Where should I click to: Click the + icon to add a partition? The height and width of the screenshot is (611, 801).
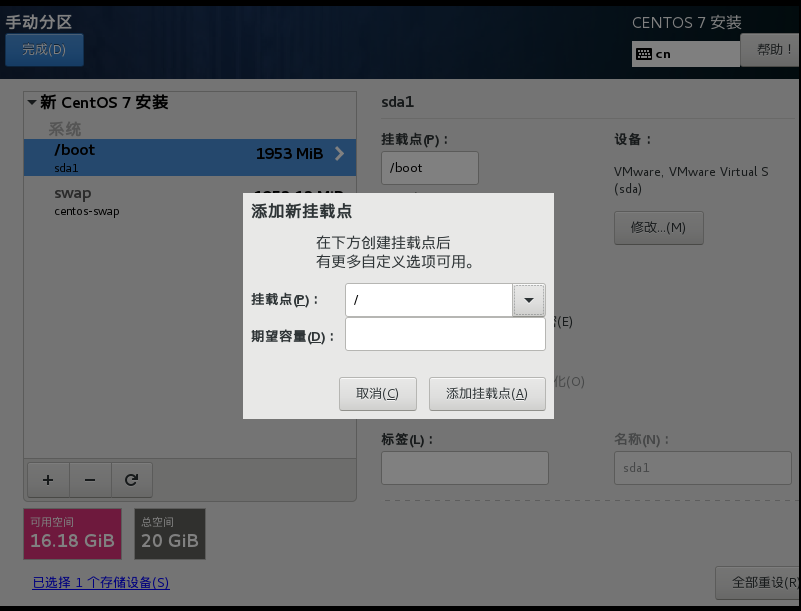[47, 479]
